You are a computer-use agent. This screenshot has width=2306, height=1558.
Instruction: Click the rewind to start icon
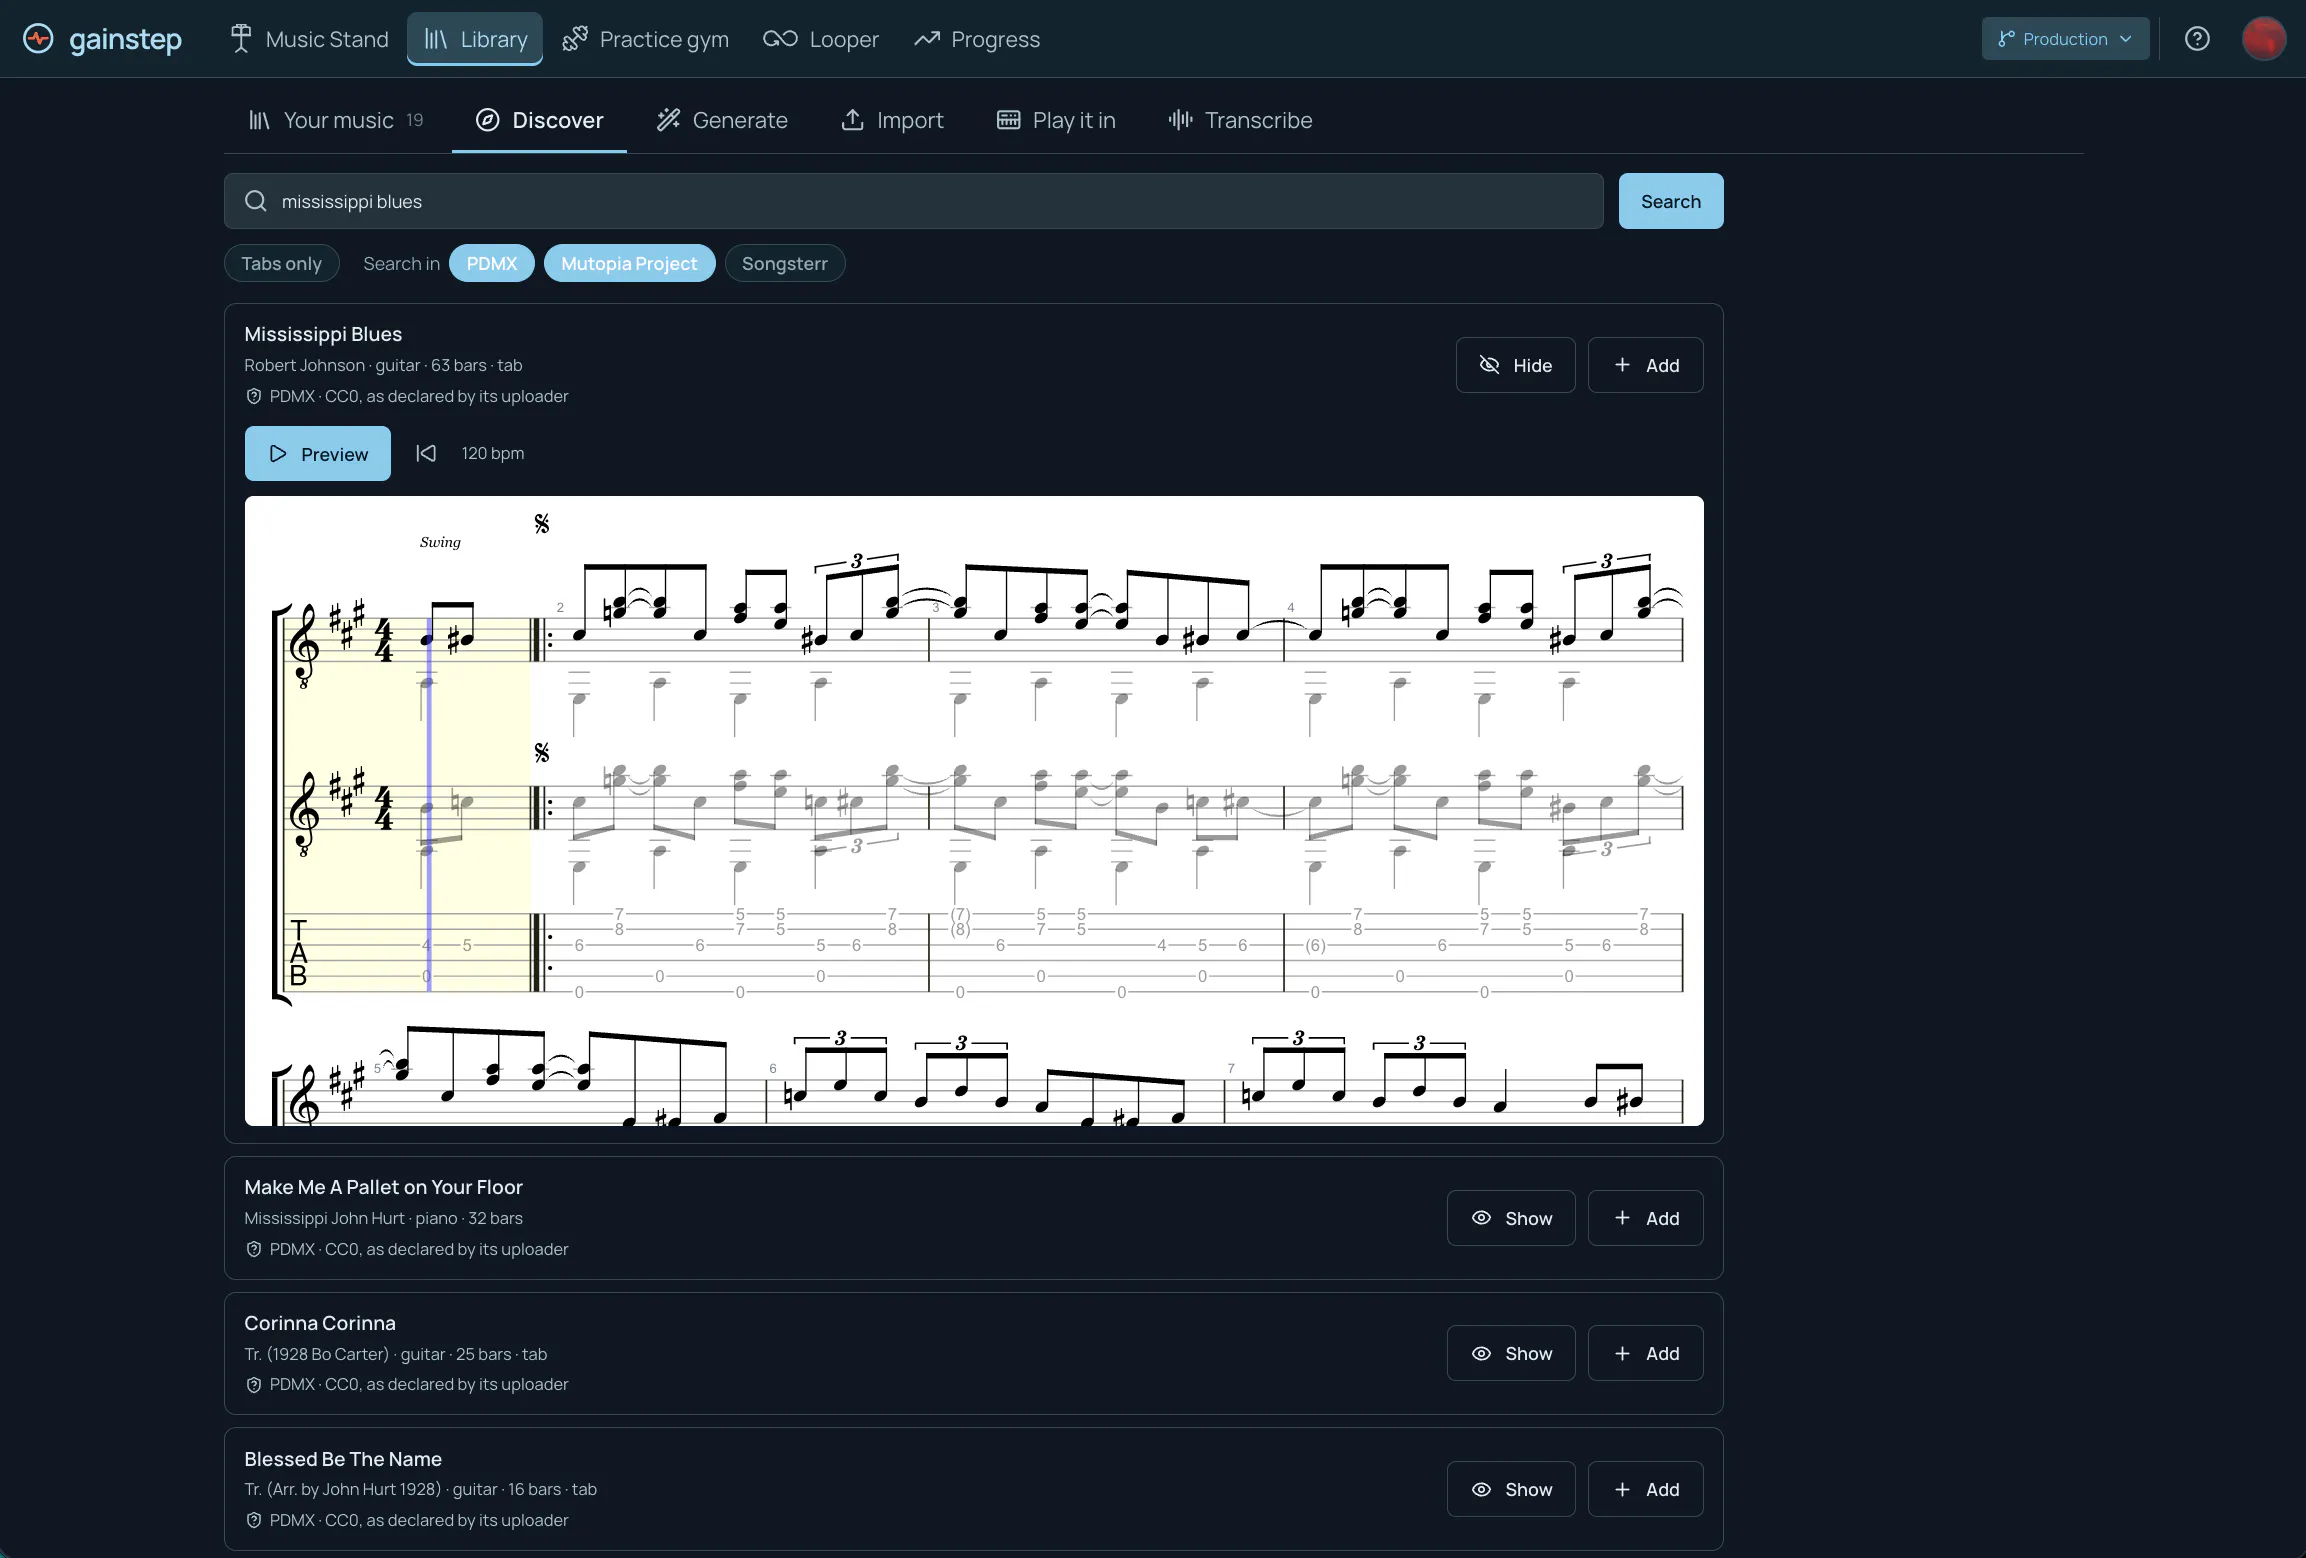[426, 453]
